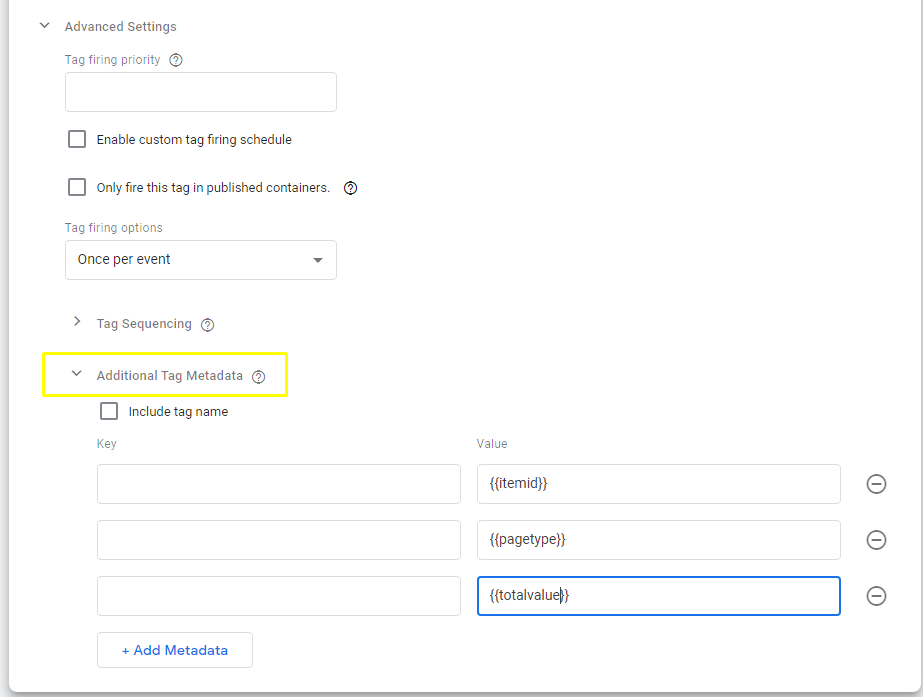Screen dimensions: 923x697
Task: Check Only fire this tag in published containers
Action: tap(77, 187)
